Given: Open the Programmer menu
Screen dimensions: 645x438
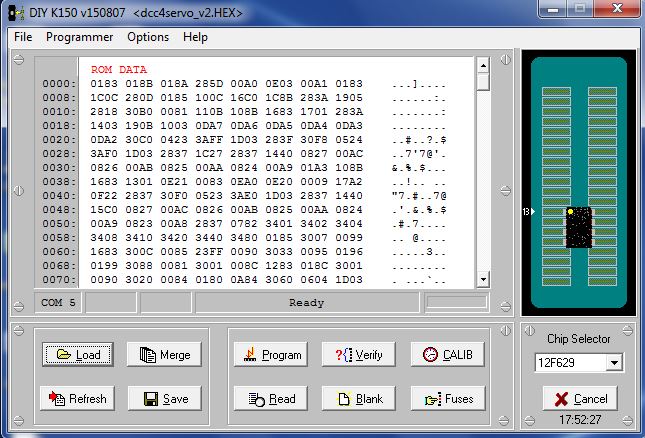Looking at the screenshot, I should (x=79, y=37).
